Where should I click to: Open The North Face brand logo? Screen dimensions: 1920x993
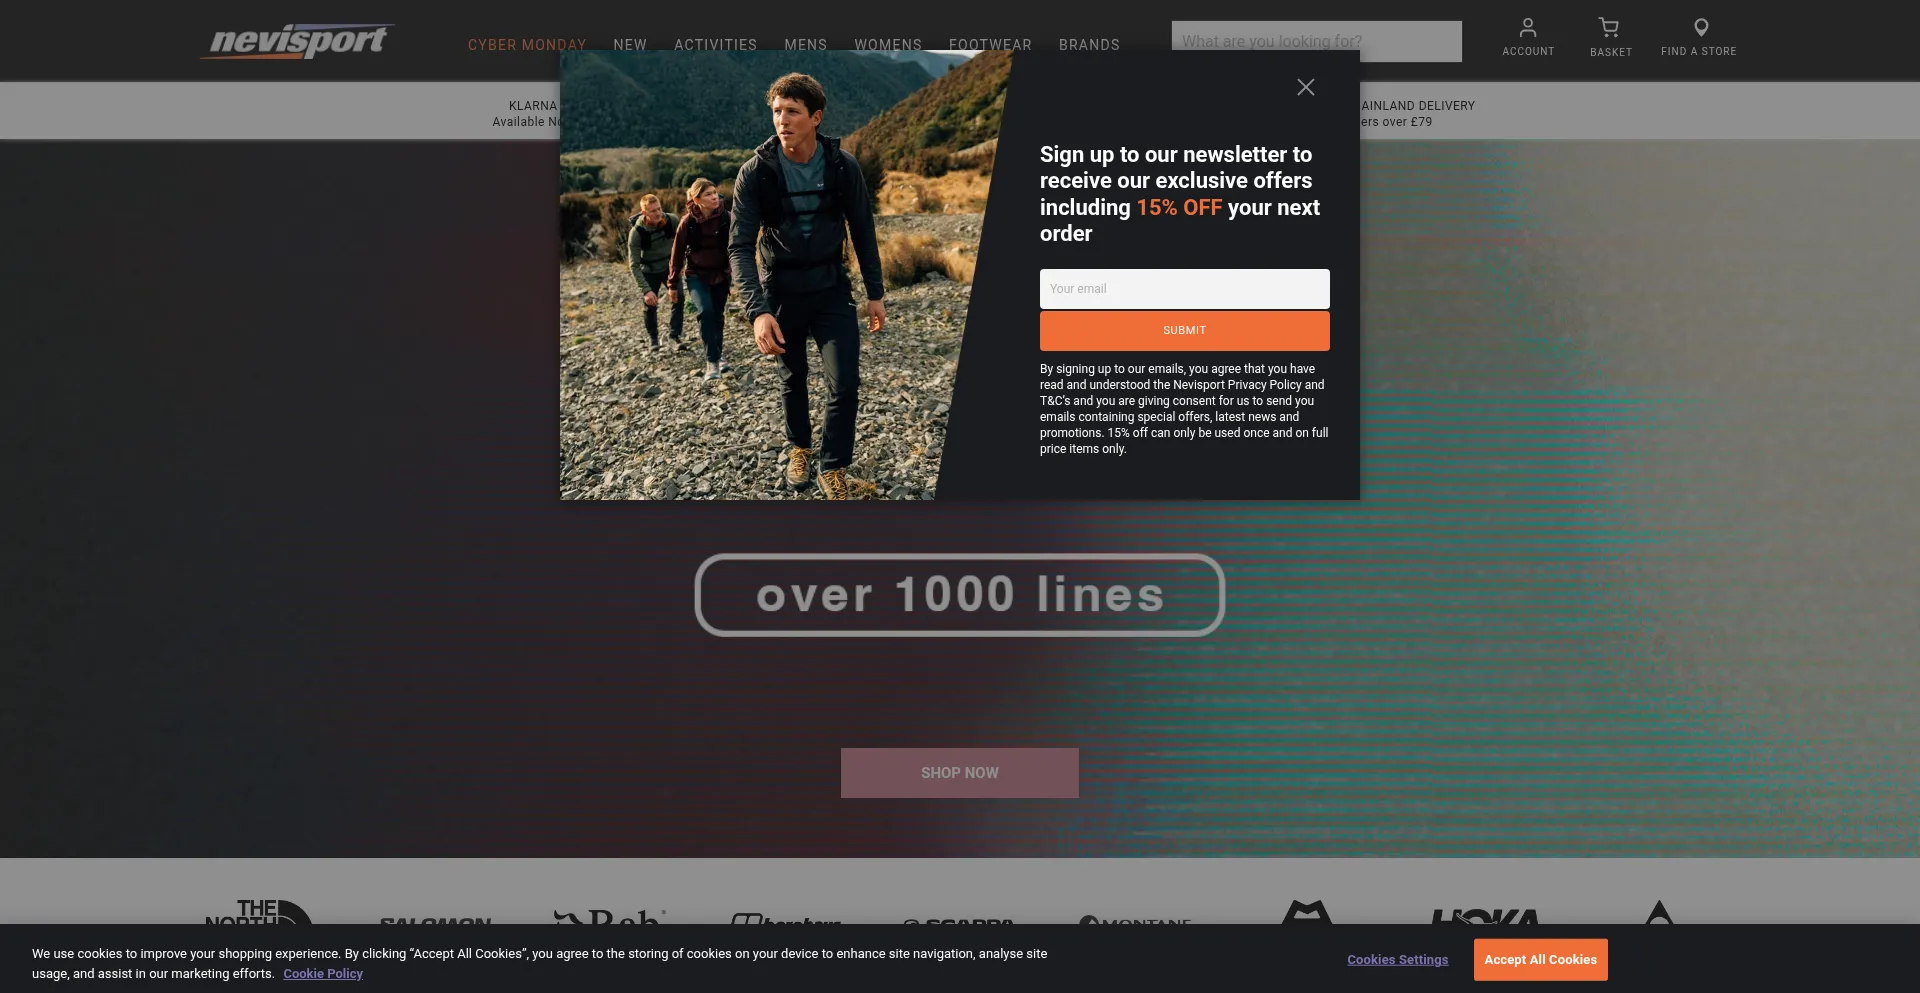coord(258,912)
